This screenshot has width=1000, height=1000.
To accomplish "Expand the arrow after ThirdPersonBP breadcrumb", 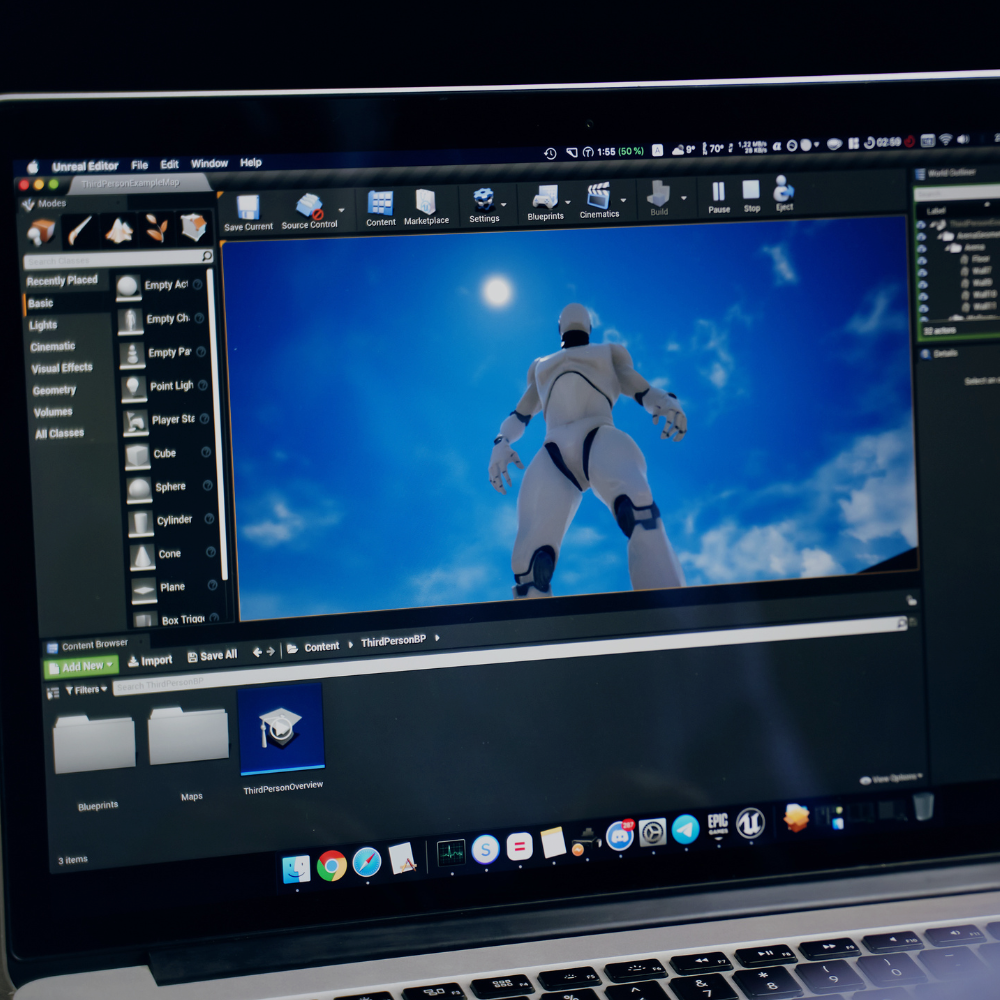I will pyautogui.click(x=437, y=637).
